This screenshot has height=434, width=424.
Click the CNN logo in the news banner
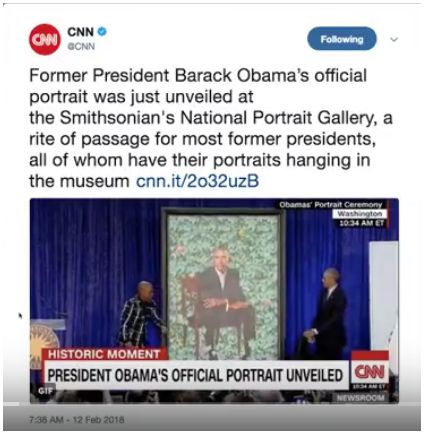click(370, 371)
